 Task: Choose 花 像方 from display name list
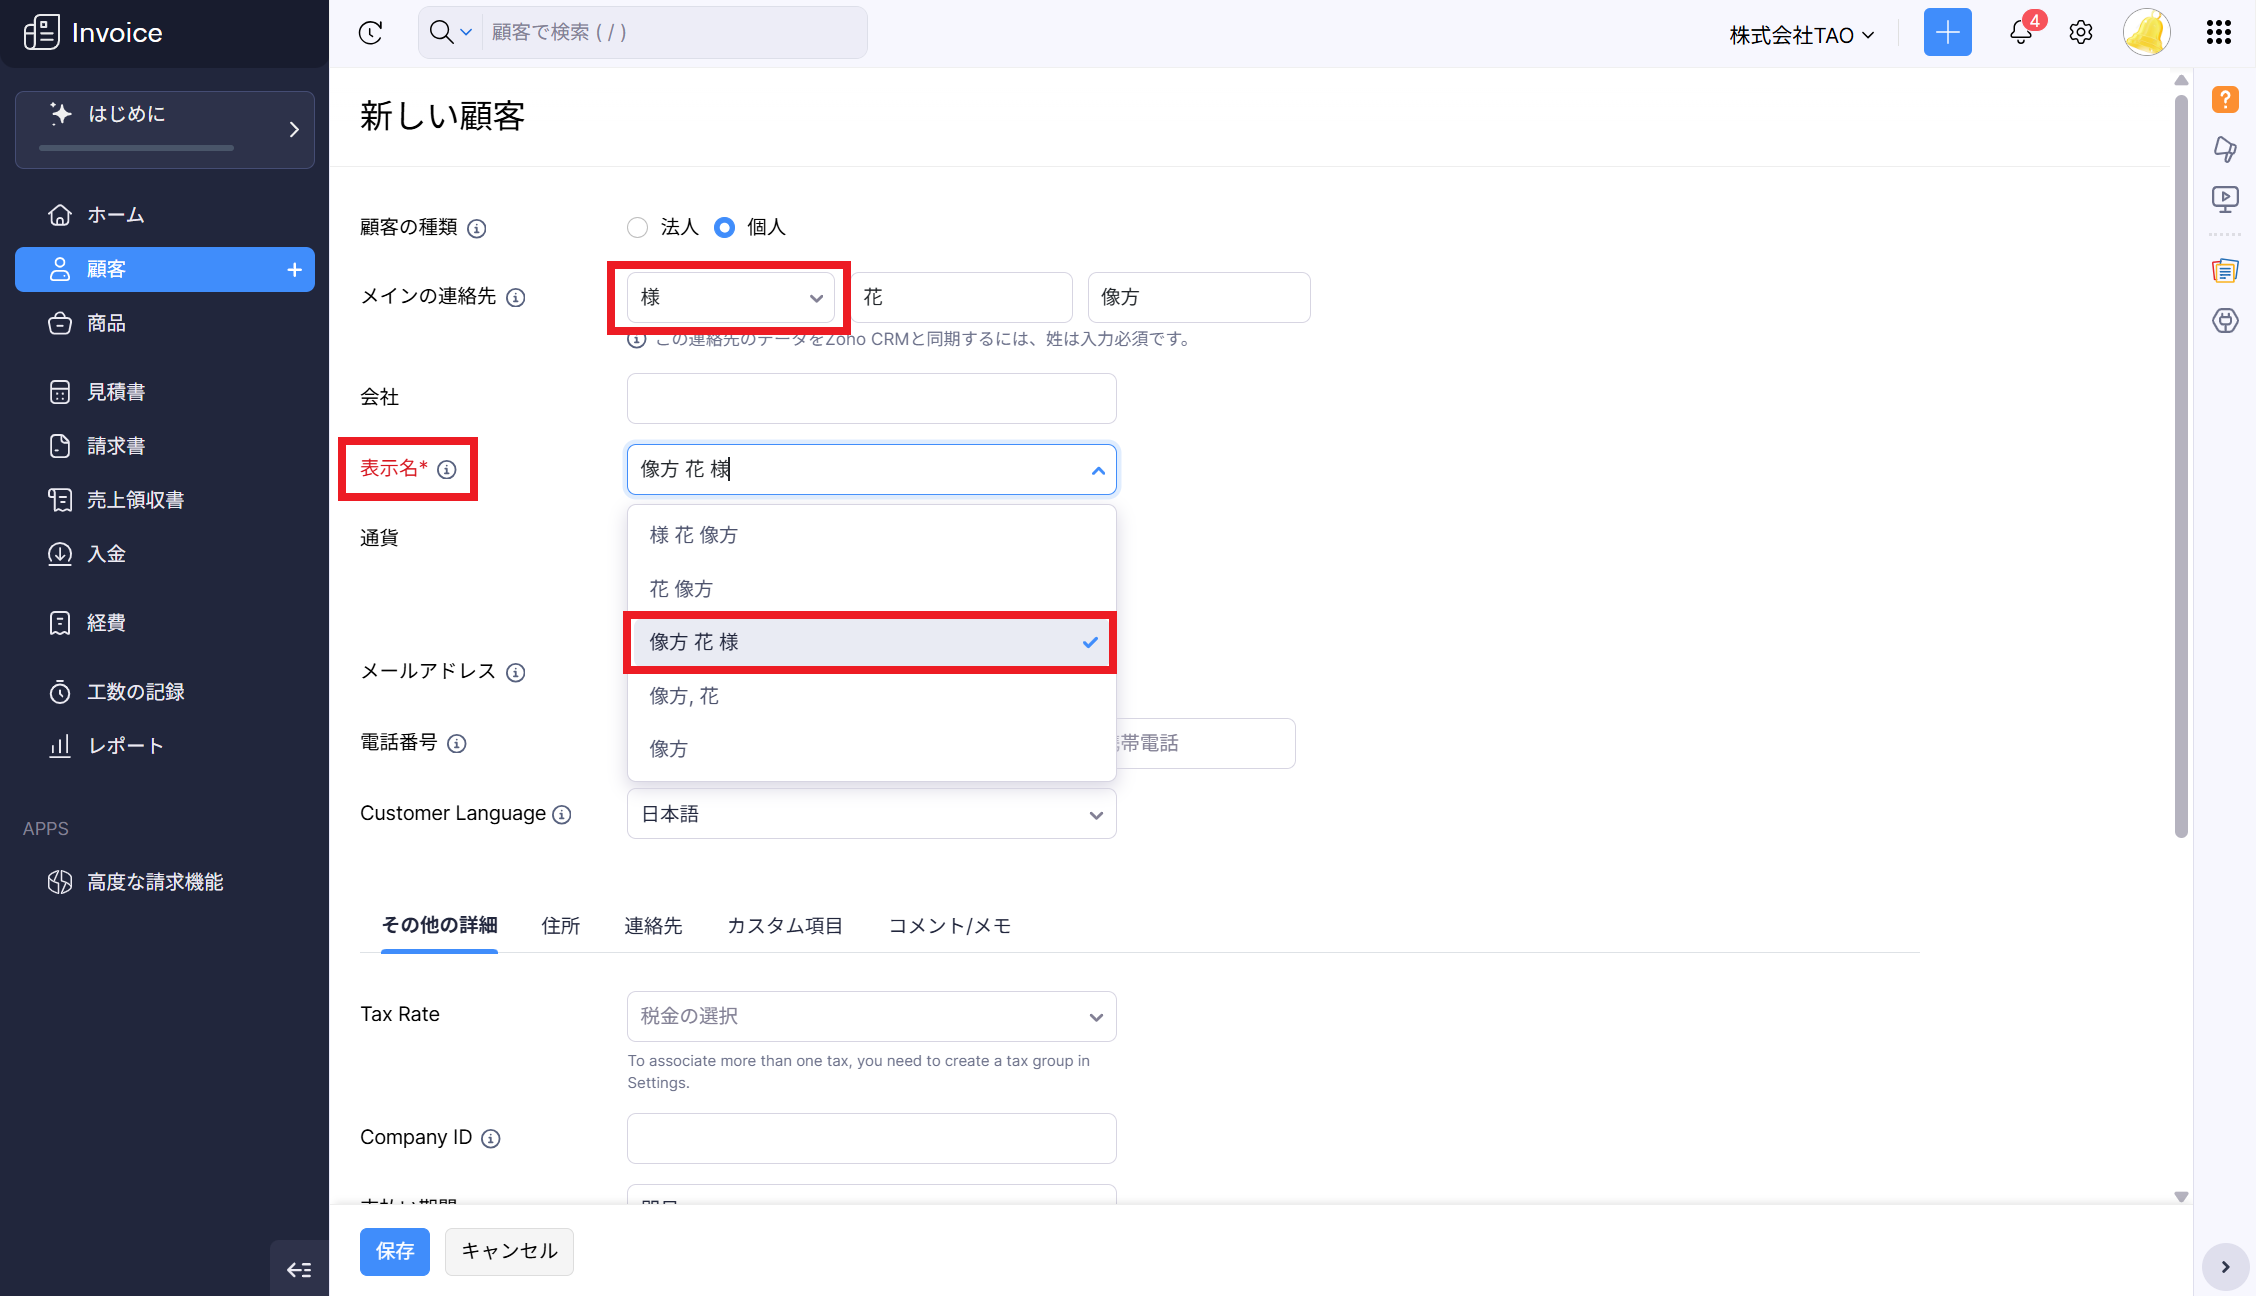point(681,589)
